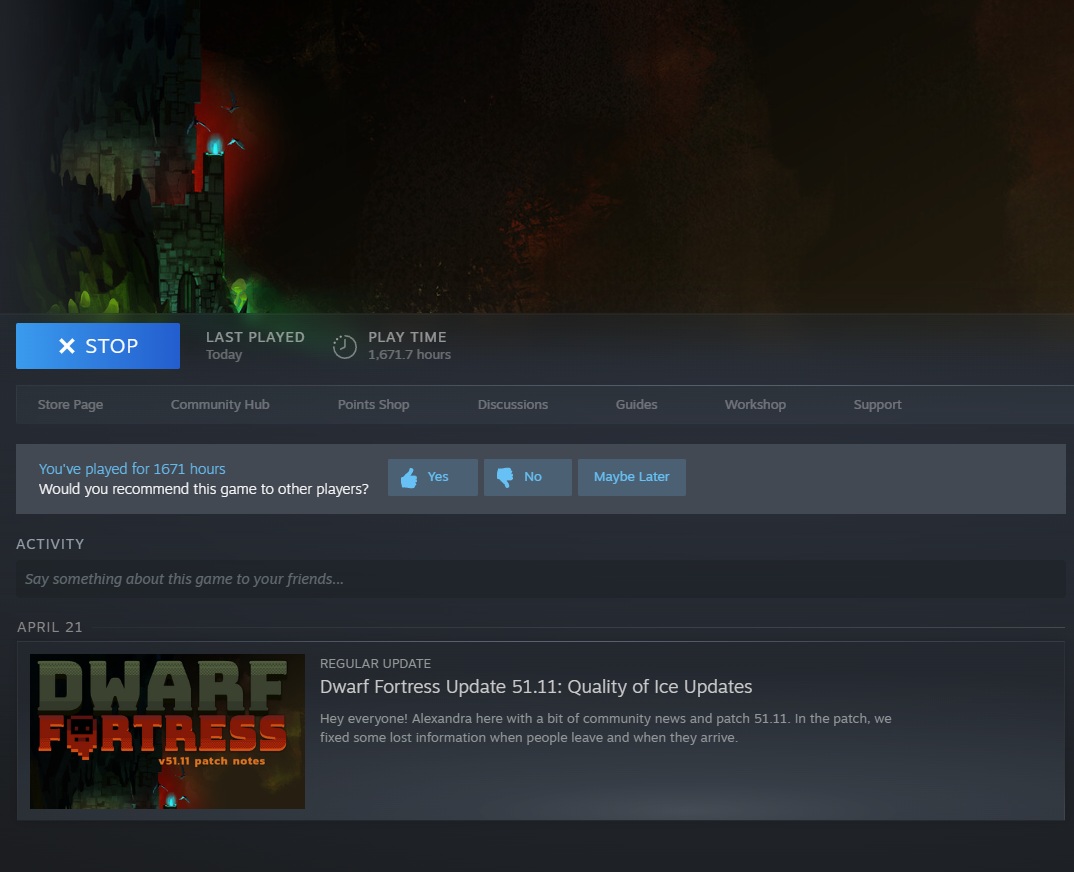Screen dimensions: 1074x872
Task: Click the play time clock icon
Action: (x=345, y=347)
